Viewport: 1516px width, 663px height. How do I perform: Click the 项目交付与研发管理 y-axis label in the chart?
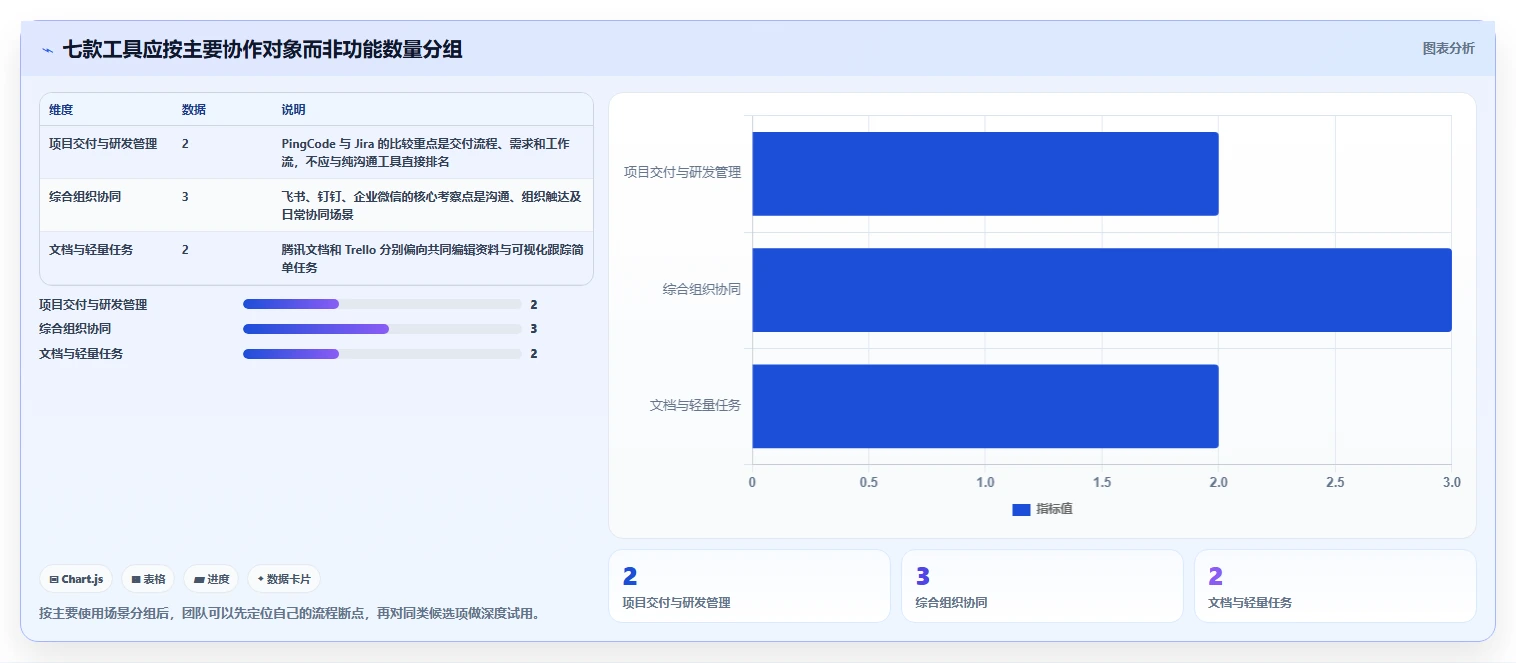point(682,172)
